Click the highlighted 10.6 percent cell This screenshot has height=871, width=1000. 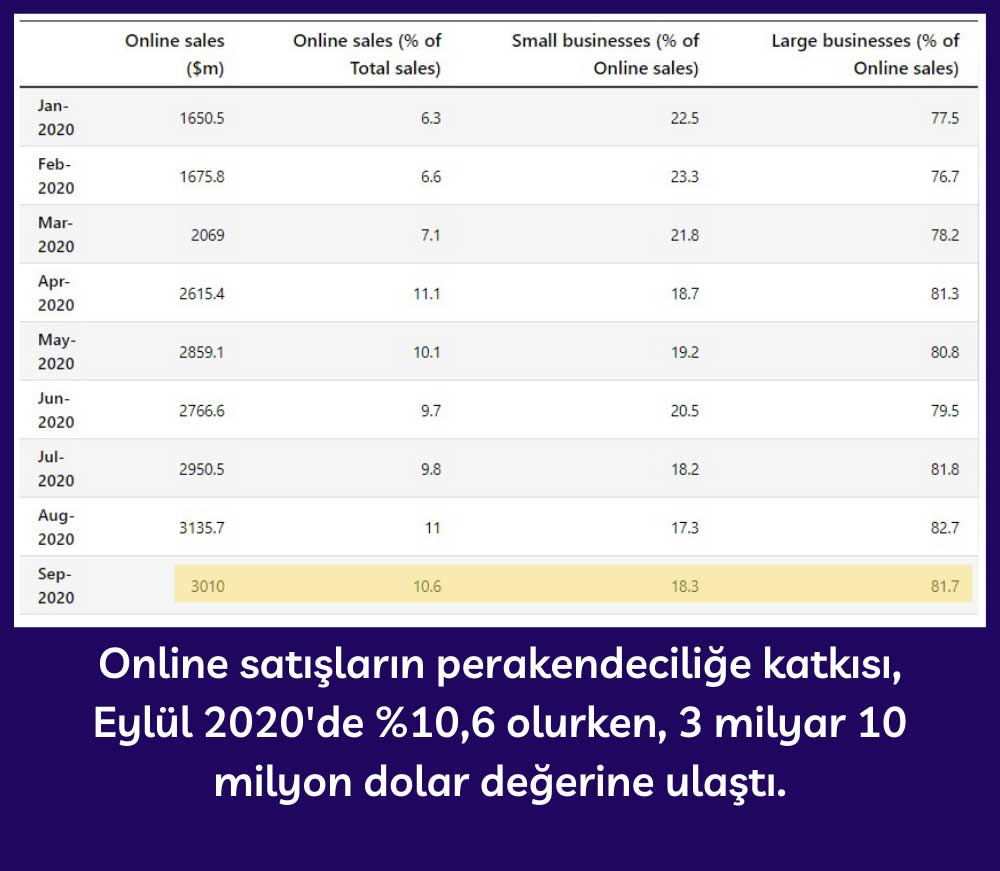click(427, 586)
